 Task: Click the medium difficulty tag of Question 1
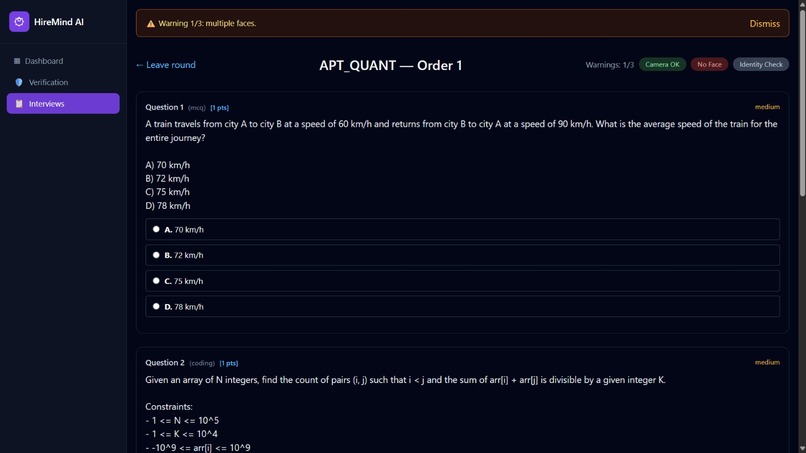click(x=767, y=107)
